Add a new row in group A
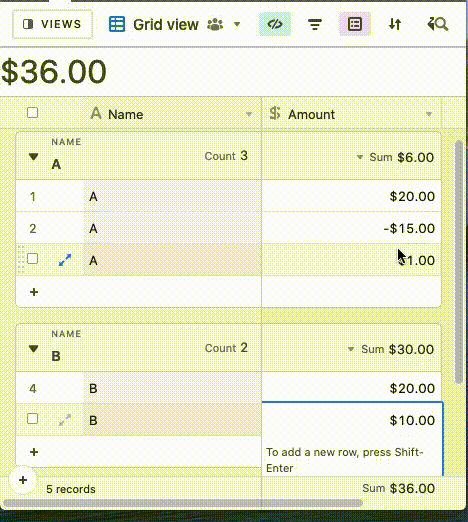The image size is (468, 522). (34, 292)
